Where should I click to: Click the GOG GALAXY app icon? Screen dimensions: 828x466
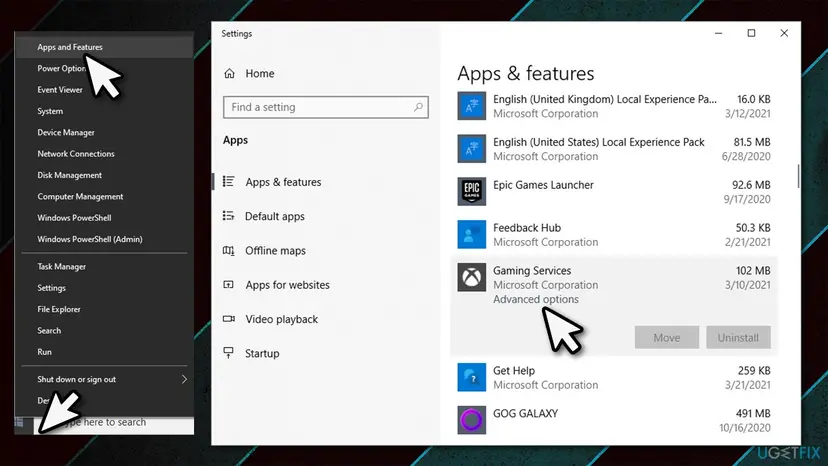[472, 420]
